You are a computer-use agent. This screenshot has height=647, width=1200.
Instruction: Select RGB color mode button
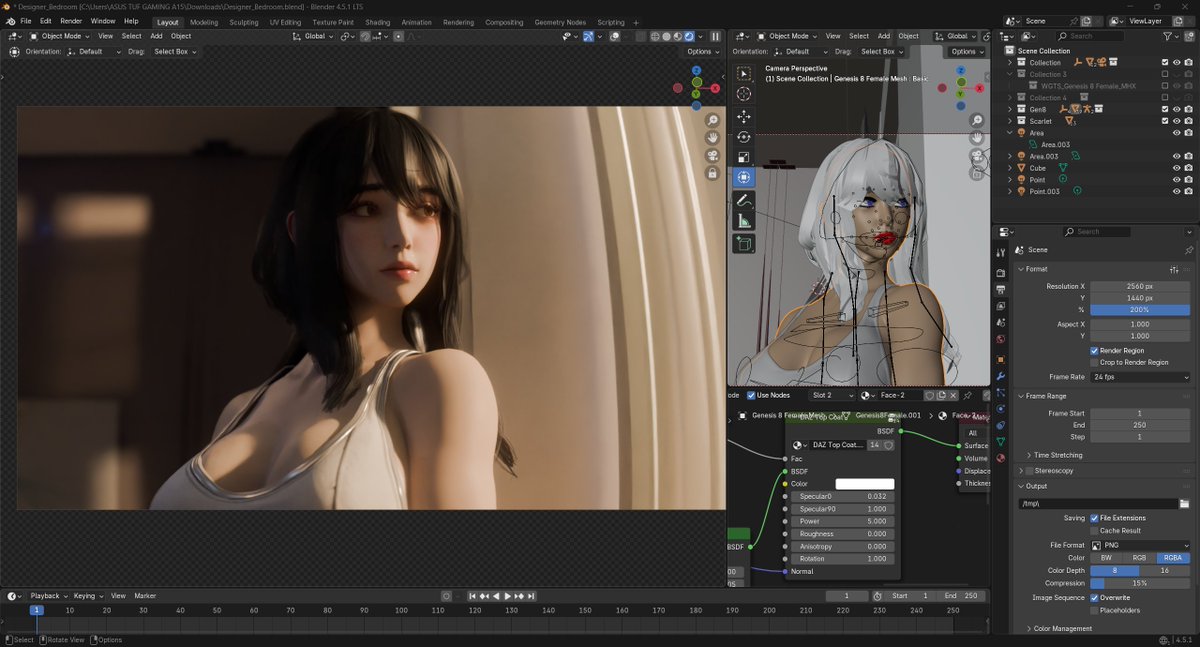coord(1139,558)
